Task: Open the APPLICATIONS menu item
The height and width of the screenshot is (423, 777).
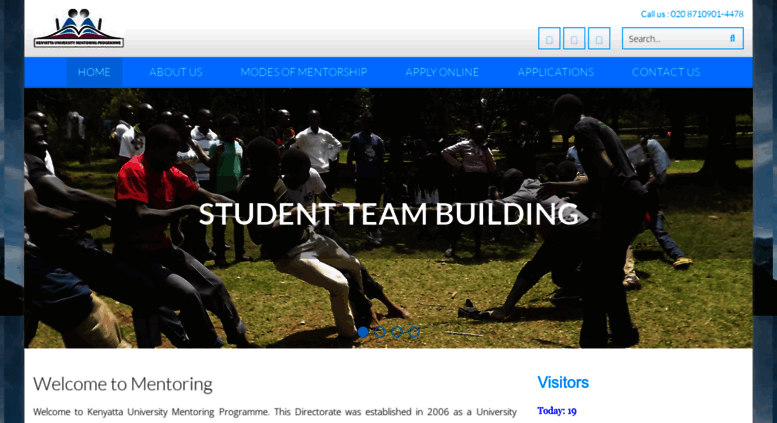Action: click(555, 72)
